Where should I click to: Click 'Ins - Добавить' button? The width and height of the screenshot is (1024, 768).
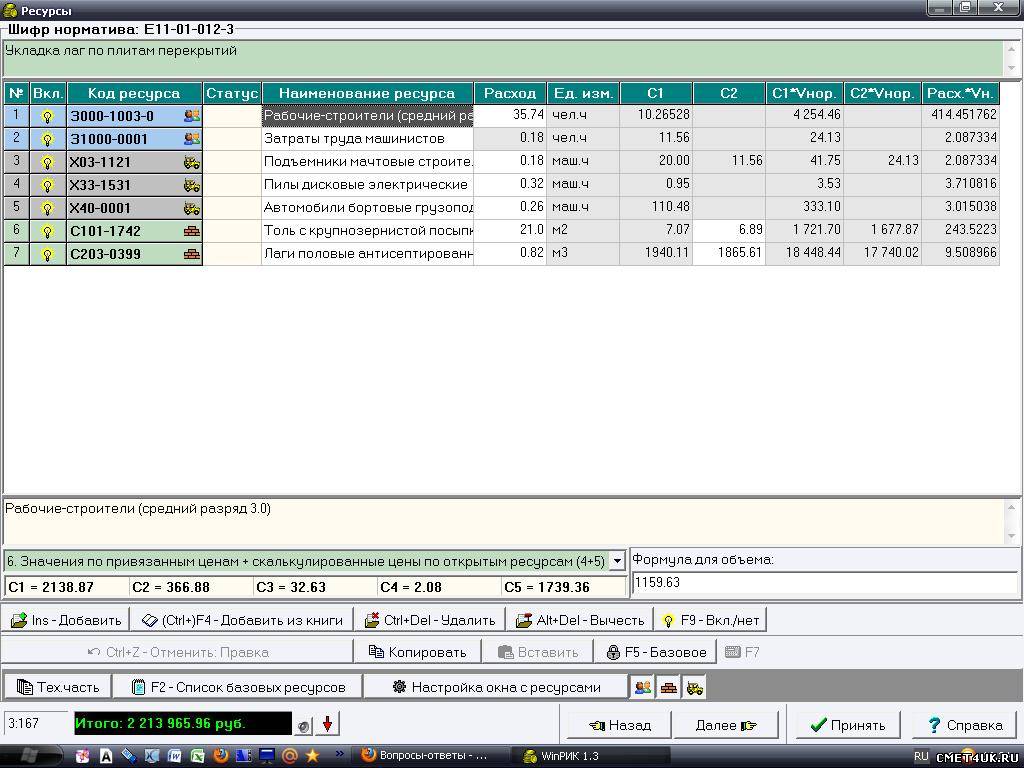66,620
